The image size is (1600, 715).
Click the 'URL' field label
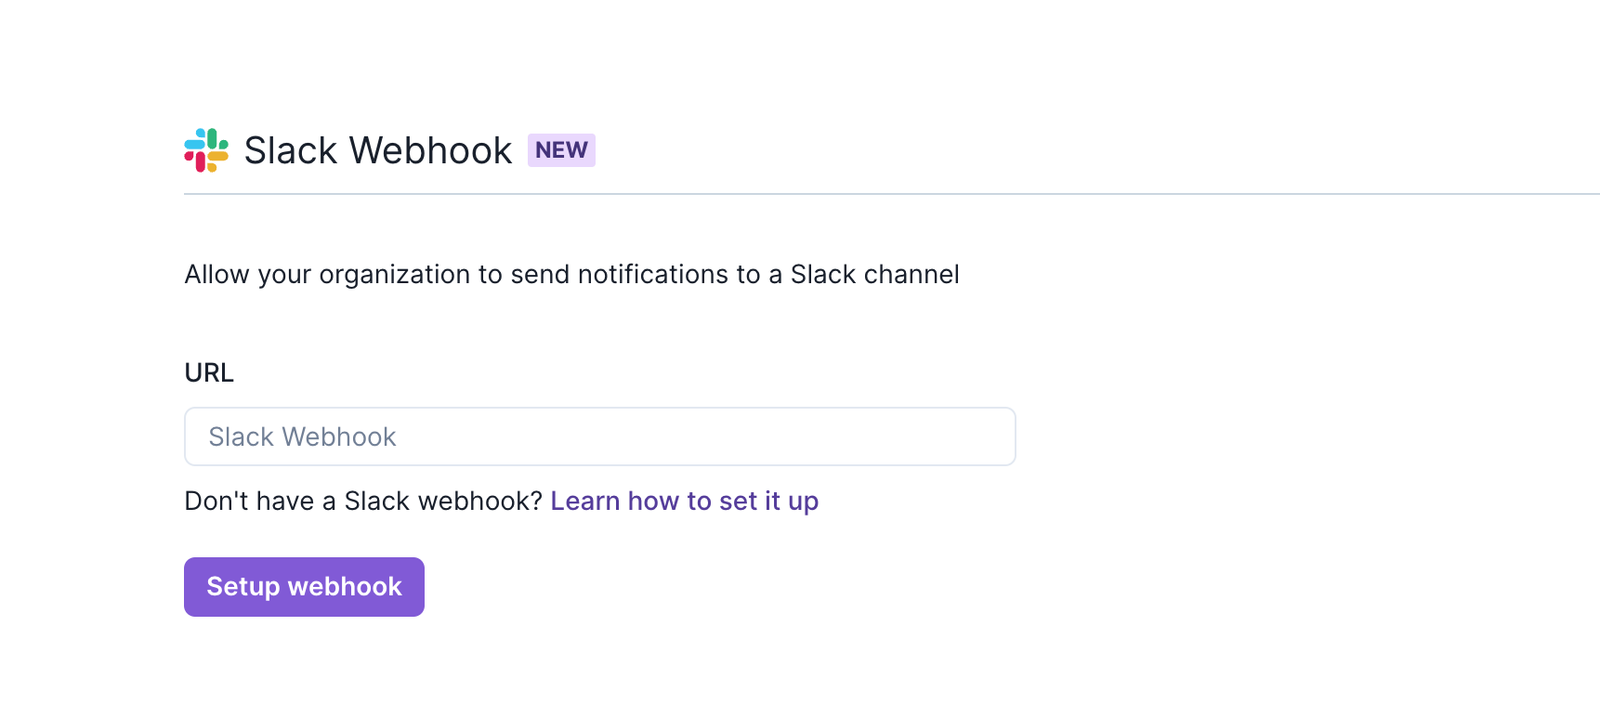[x=209, y=373]
